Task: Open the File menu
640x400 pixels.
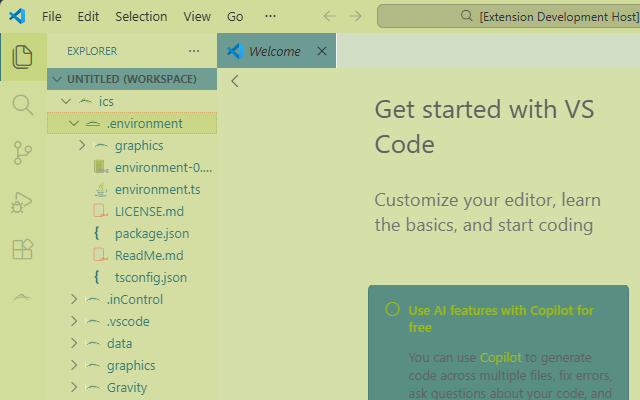Action: [x=52, y=17]
